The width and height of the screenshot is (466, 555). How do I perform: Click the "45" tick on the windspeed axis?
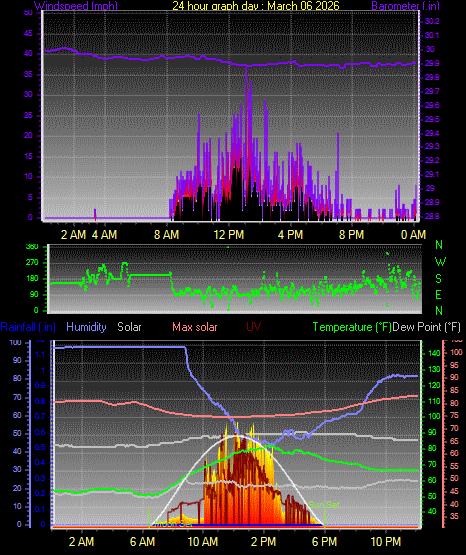coord(28,34)
